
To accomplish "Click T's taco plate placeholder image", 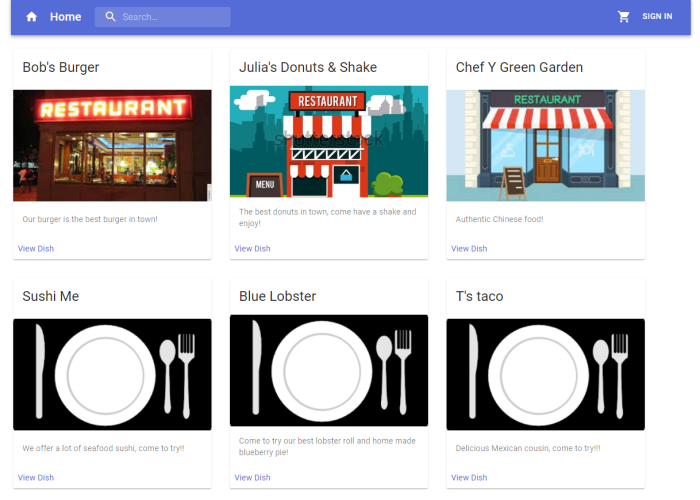I will pos(546,375).
